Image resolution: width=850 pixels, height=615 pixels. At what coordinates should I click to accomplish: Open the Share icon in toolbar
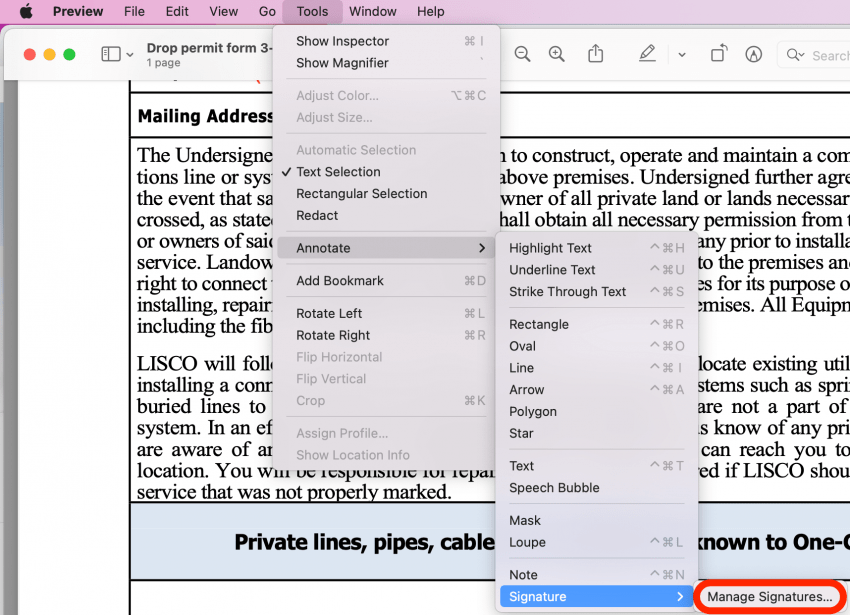596,55
